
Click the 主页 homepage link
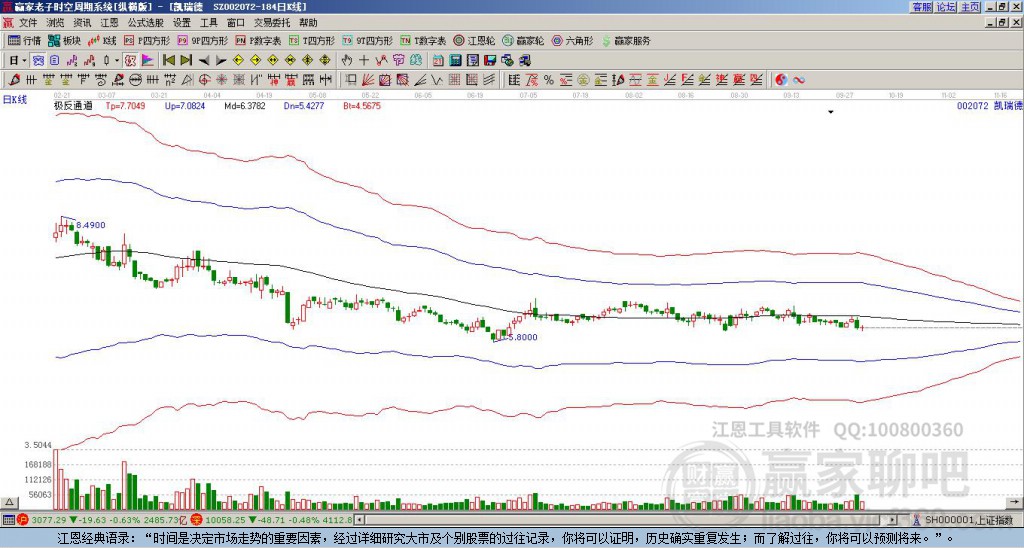[970, 7]
